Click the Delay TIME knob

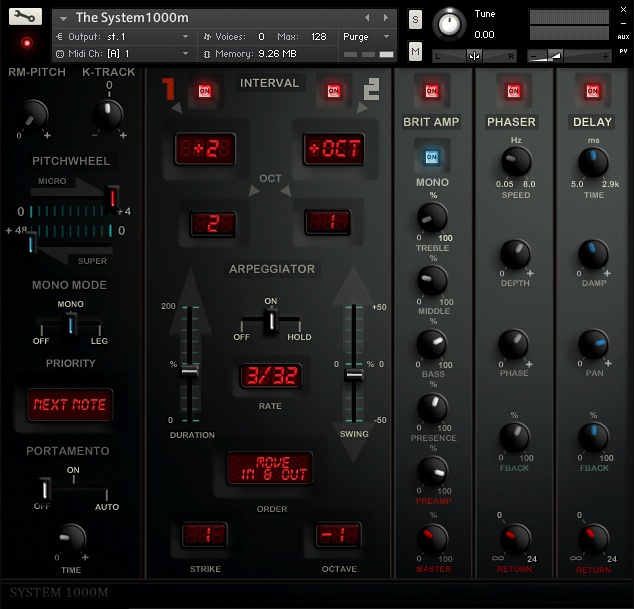click(593, 163)
